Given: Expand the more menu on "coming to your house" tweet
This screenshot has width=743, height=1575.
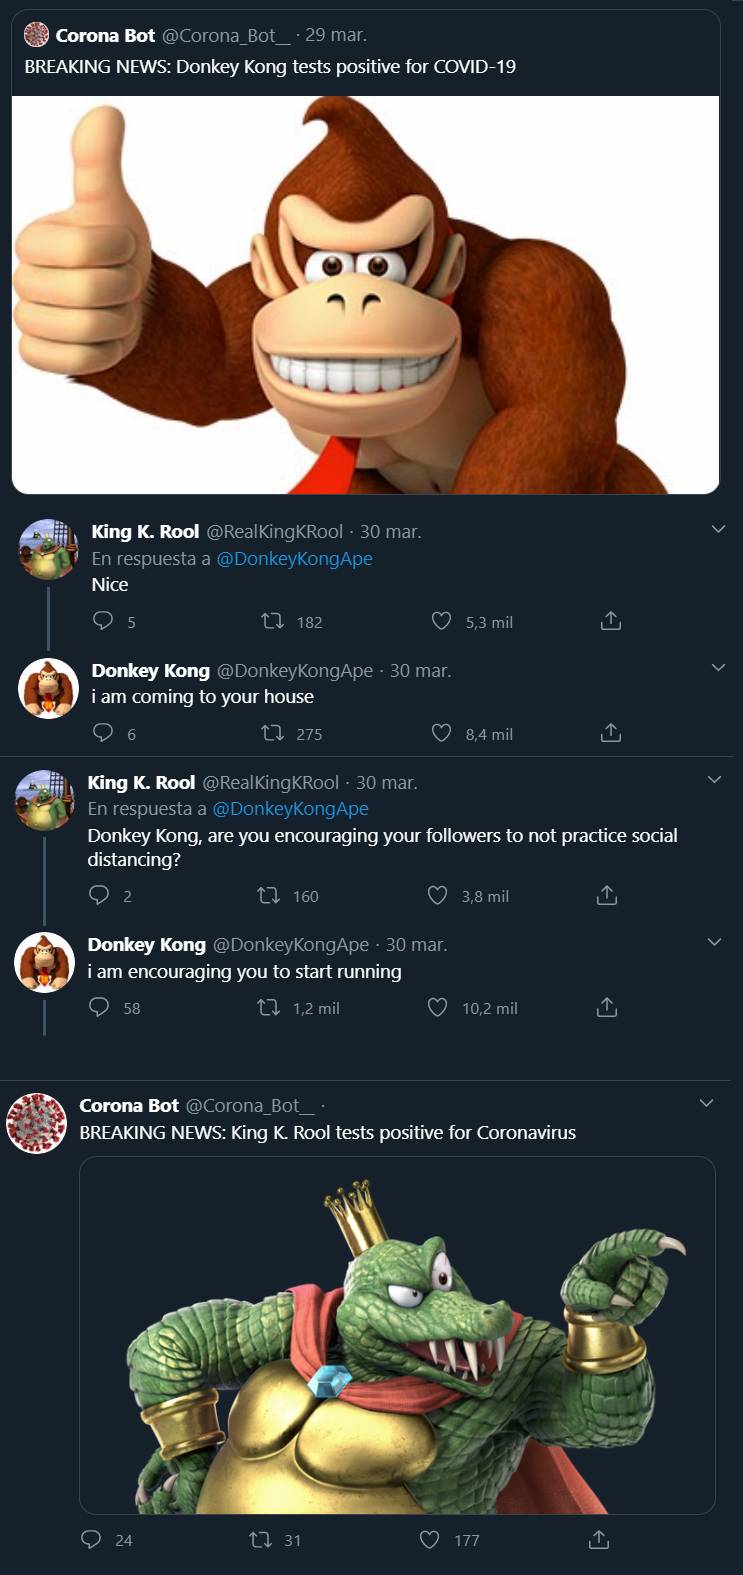Looking at the screenshot, I should [x=717, y=667].
